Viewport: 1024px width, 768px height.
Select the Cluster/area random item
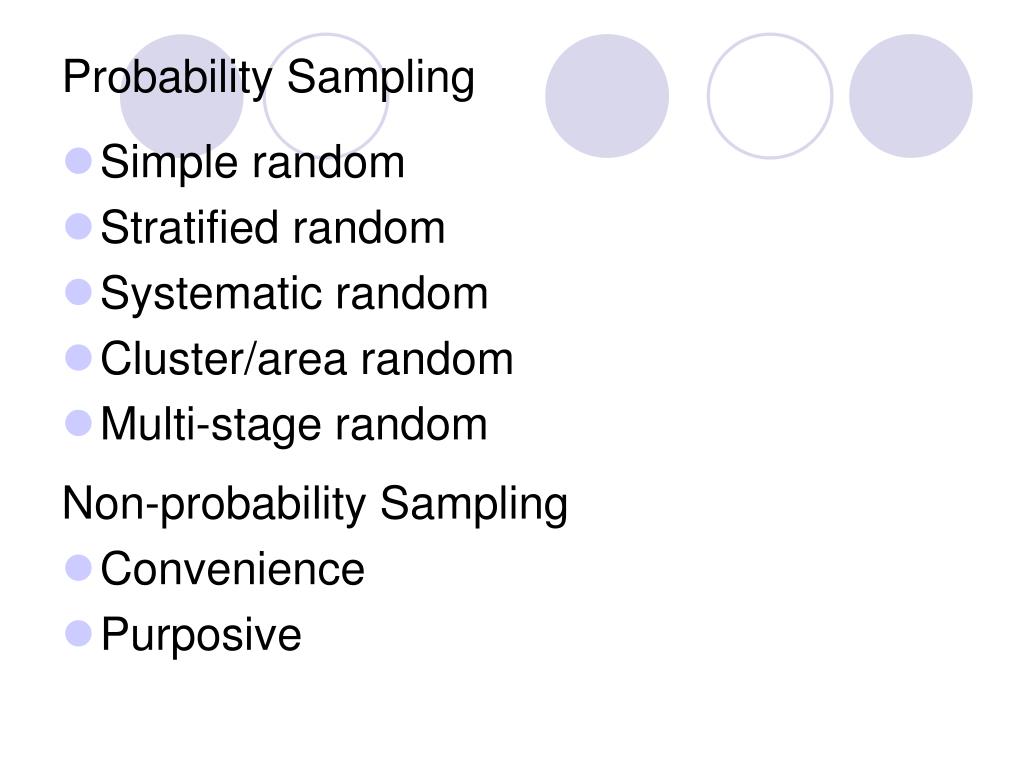pyautogui.click(x=307, y=359)
